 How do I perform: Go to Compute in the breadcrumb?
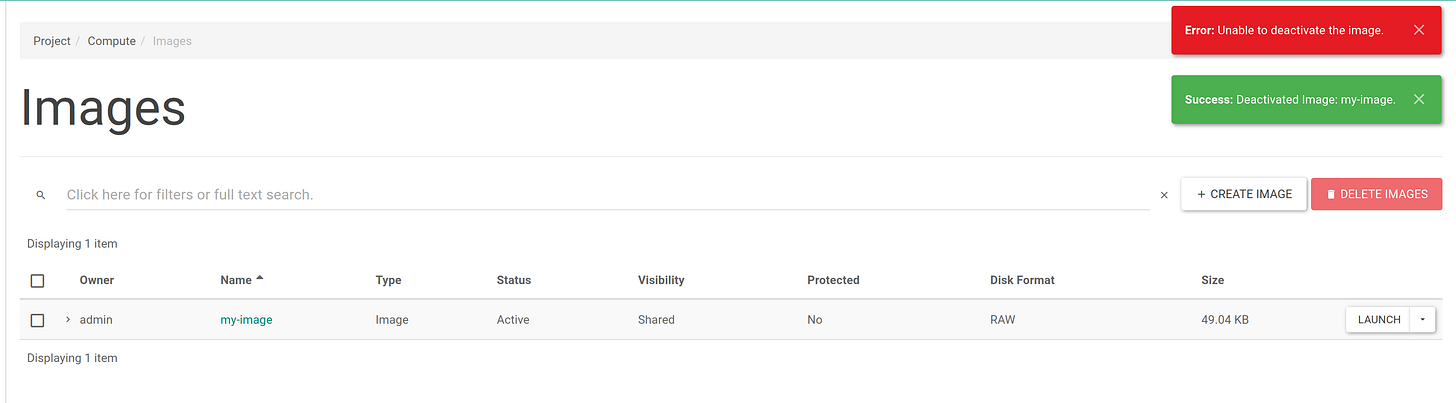(112, 41)
